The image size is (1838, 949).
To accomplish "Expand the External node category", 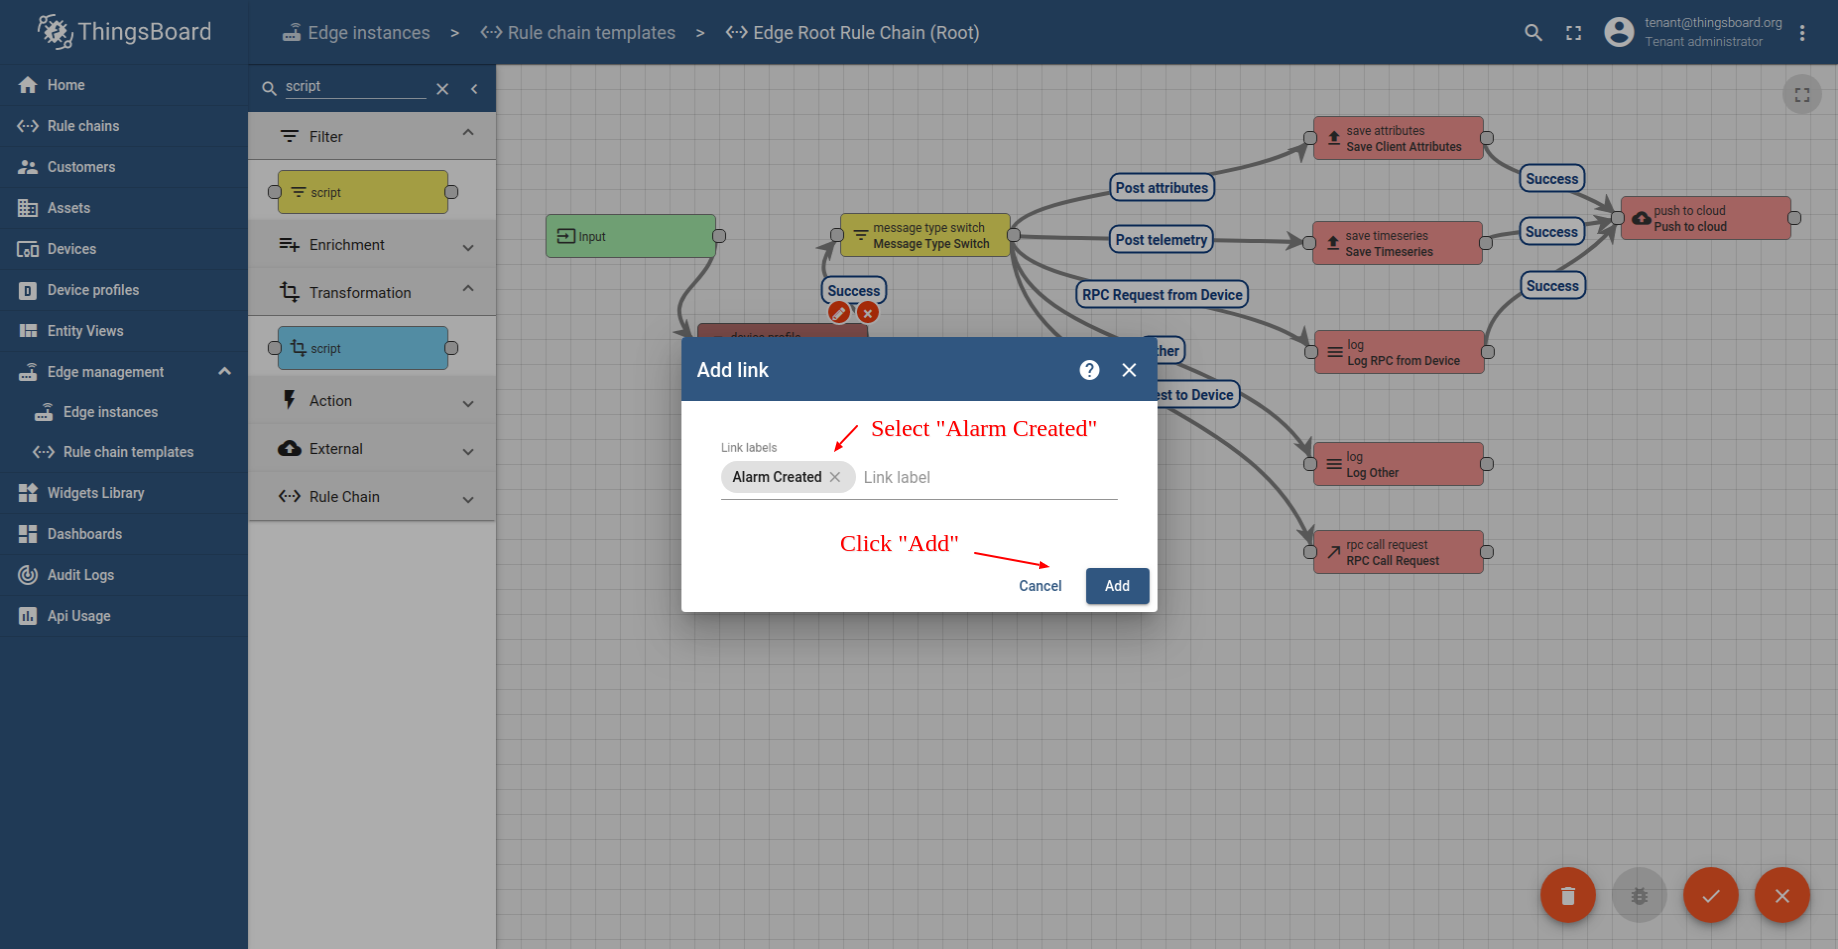I will 372,449.
